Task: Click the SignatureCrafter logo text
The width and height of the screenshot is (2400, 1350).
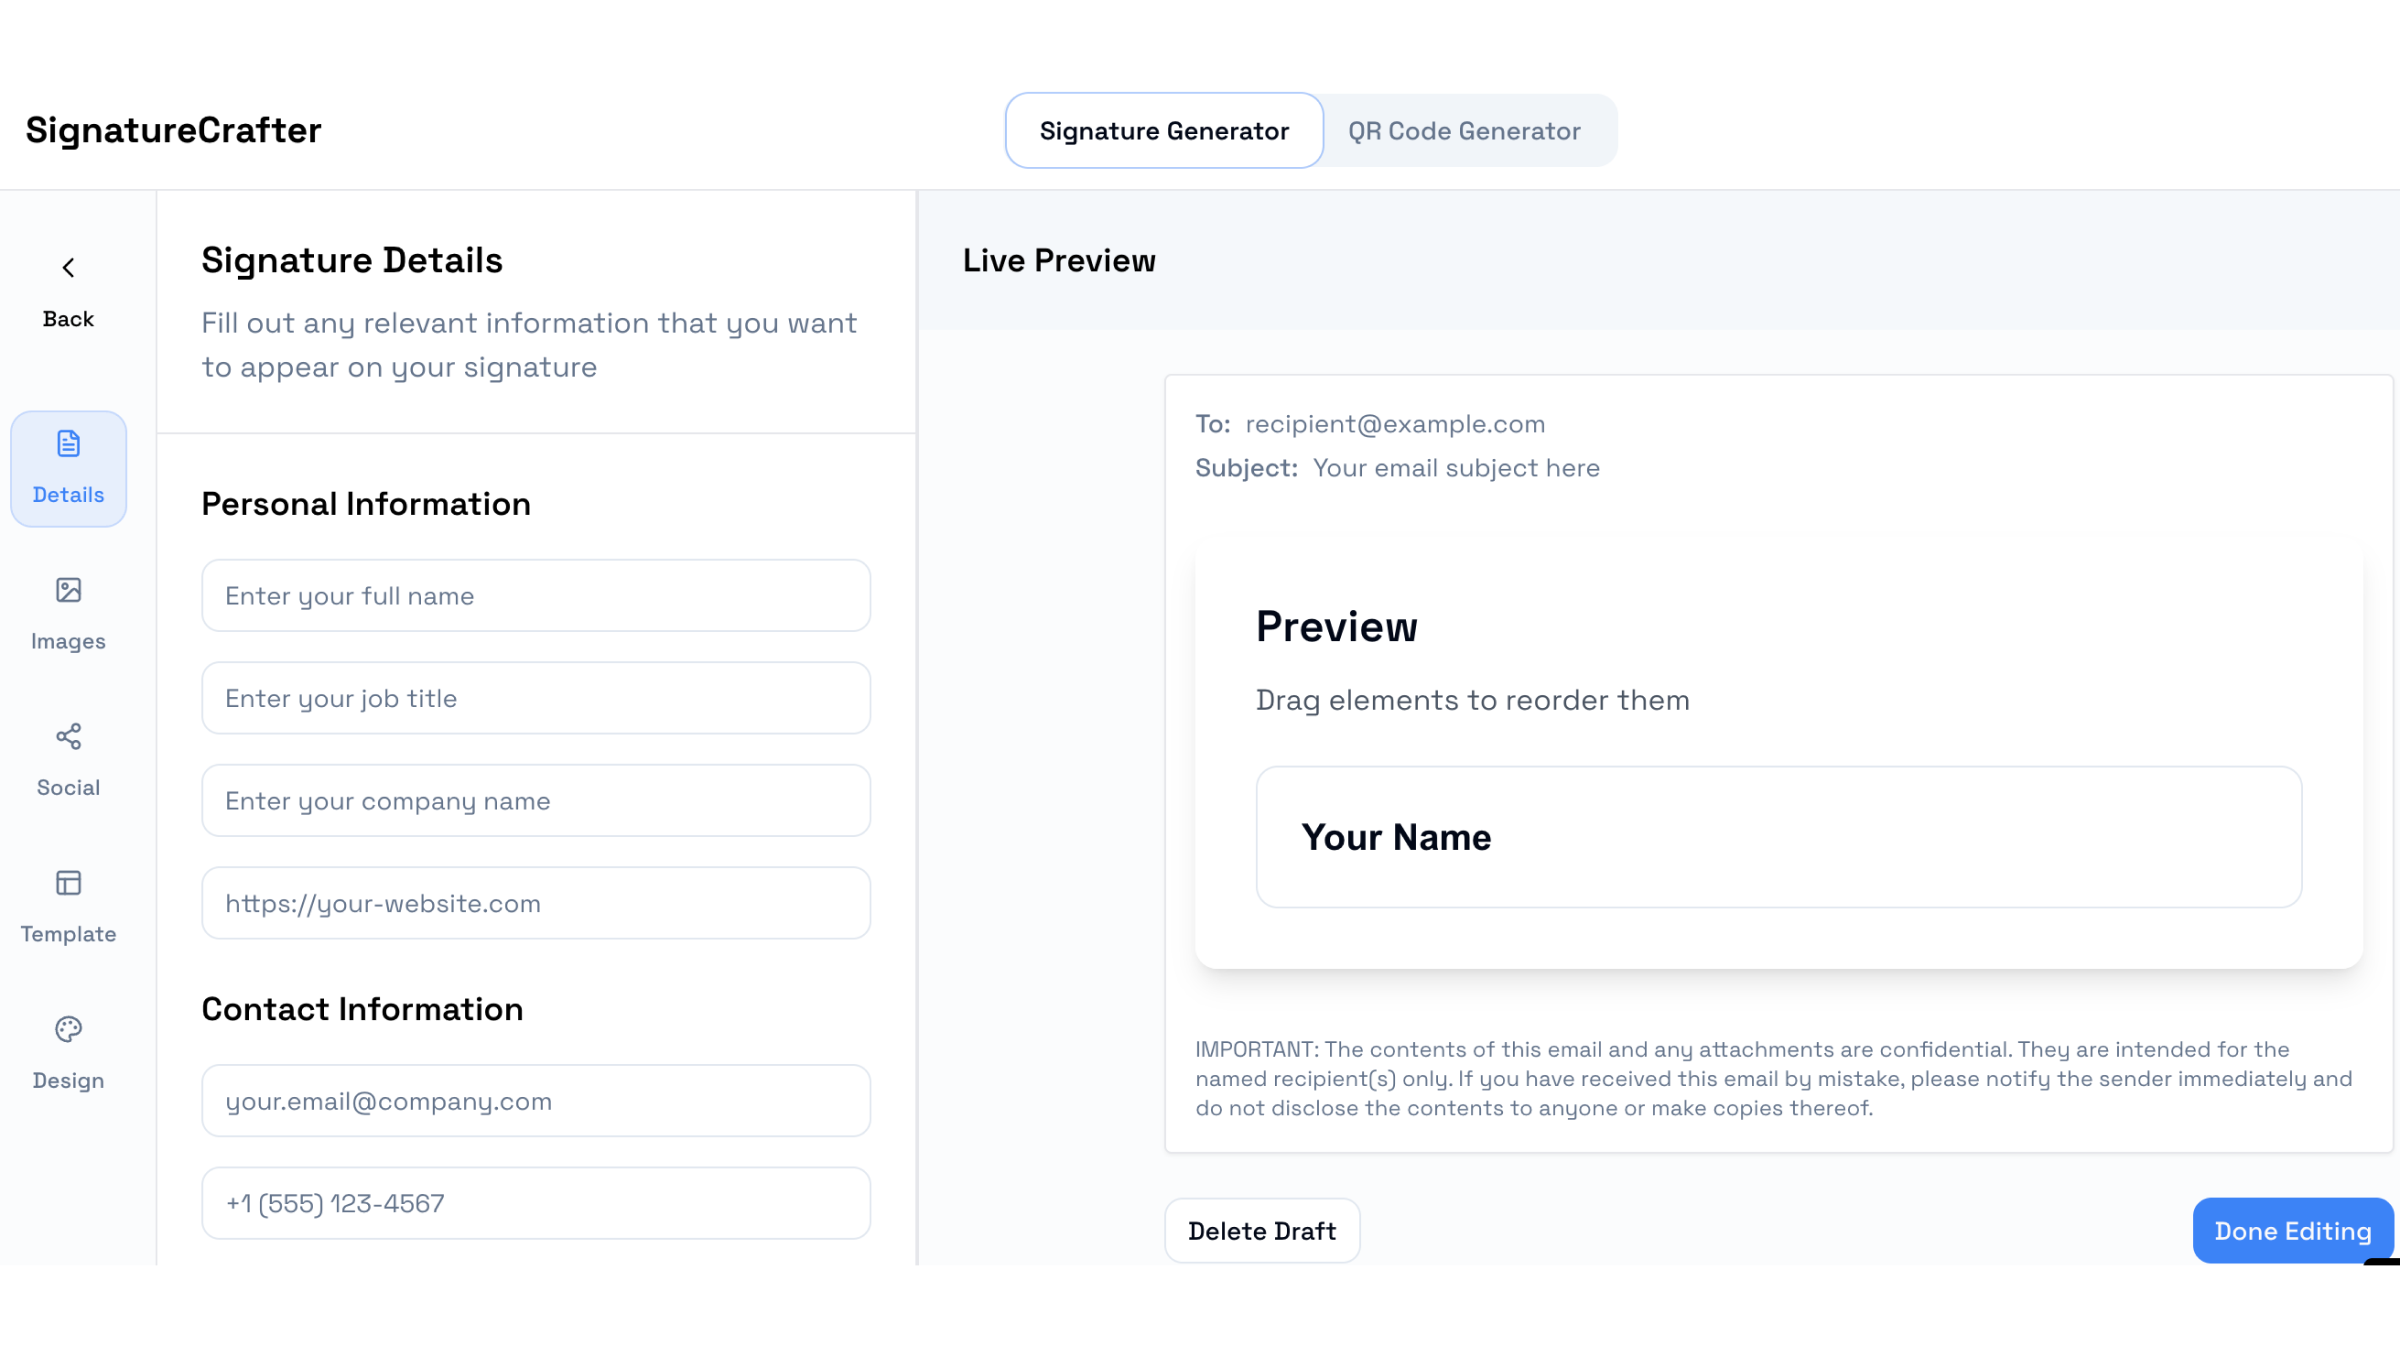Action: 174,131
